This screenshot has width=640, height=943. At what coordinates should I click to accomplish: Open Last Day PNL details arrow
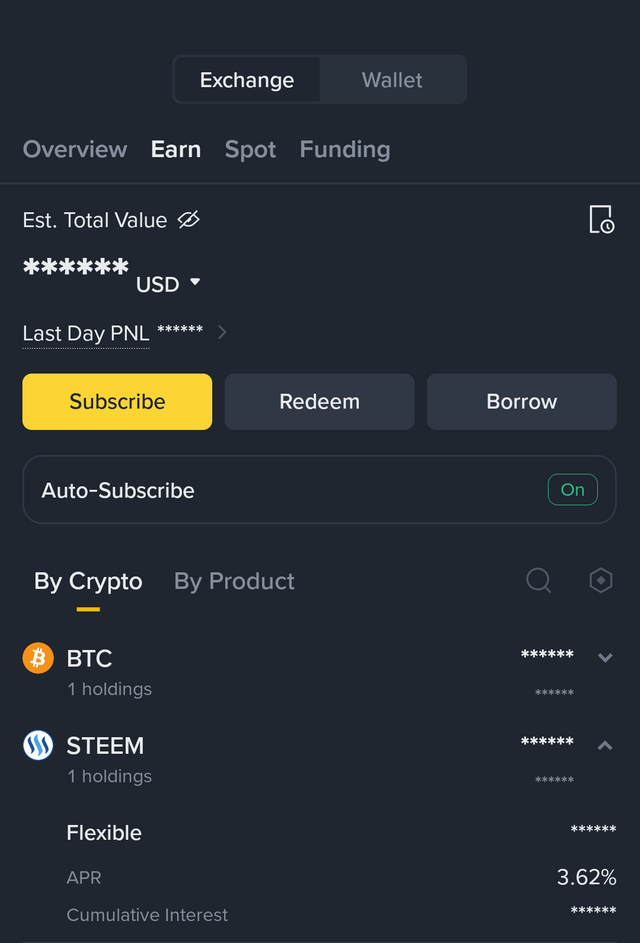click(222, 332)
